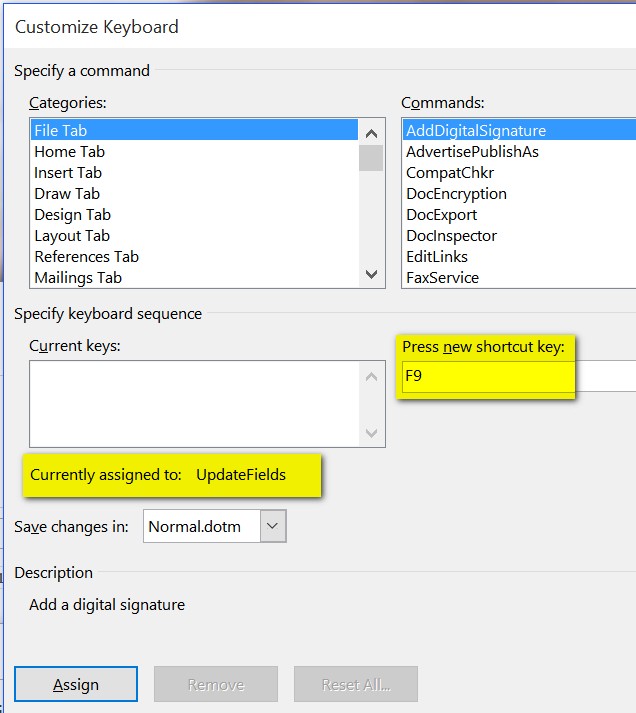The height and width of the screenshot is (713, 636).
Task: Click the Categories scrollbar thumb
Action: coord(371,158)
